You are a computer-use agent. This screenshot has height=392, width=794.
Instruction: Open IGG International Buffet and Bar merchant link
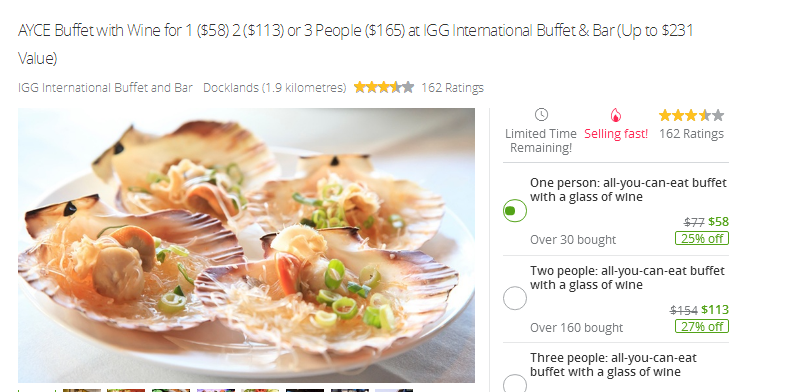[x=105, y=88]
